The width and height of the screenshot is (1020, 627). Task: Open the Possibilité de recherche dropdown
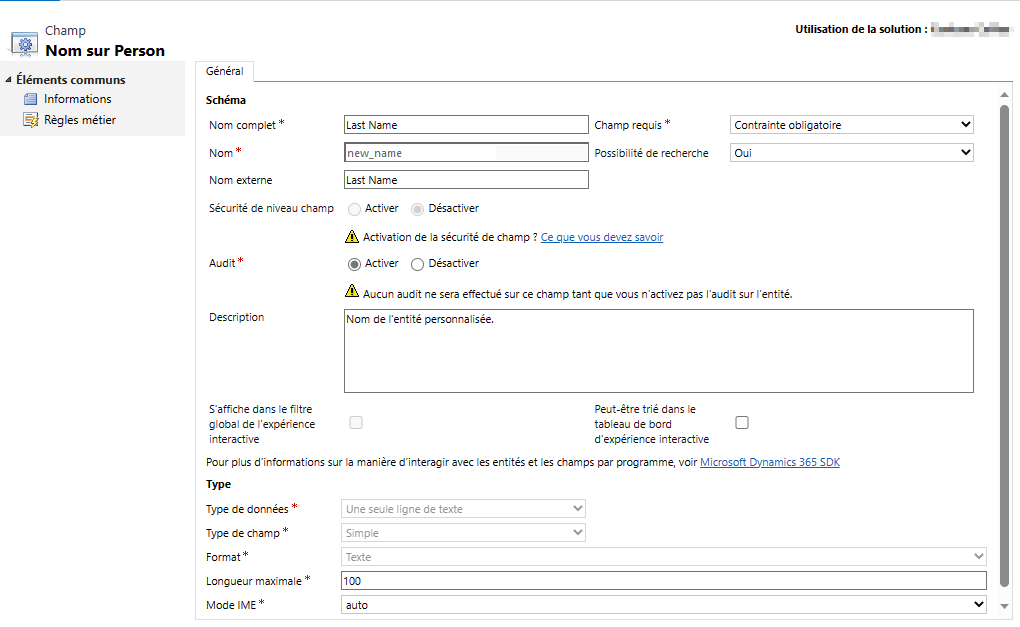(x=852, y=153)
